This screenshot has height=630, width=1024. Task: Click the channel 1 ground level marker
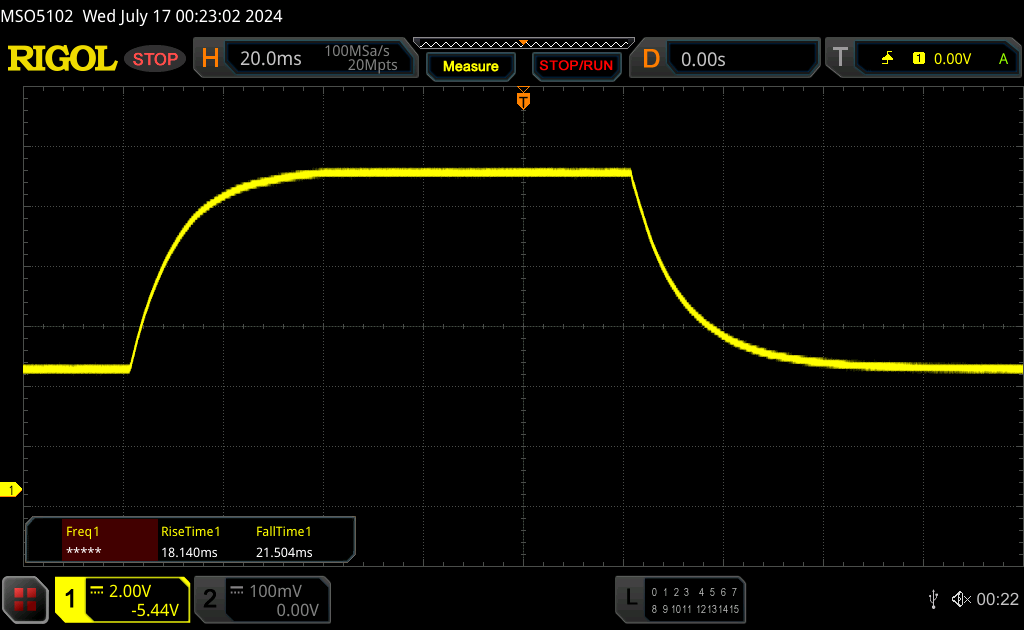[10, 490]
